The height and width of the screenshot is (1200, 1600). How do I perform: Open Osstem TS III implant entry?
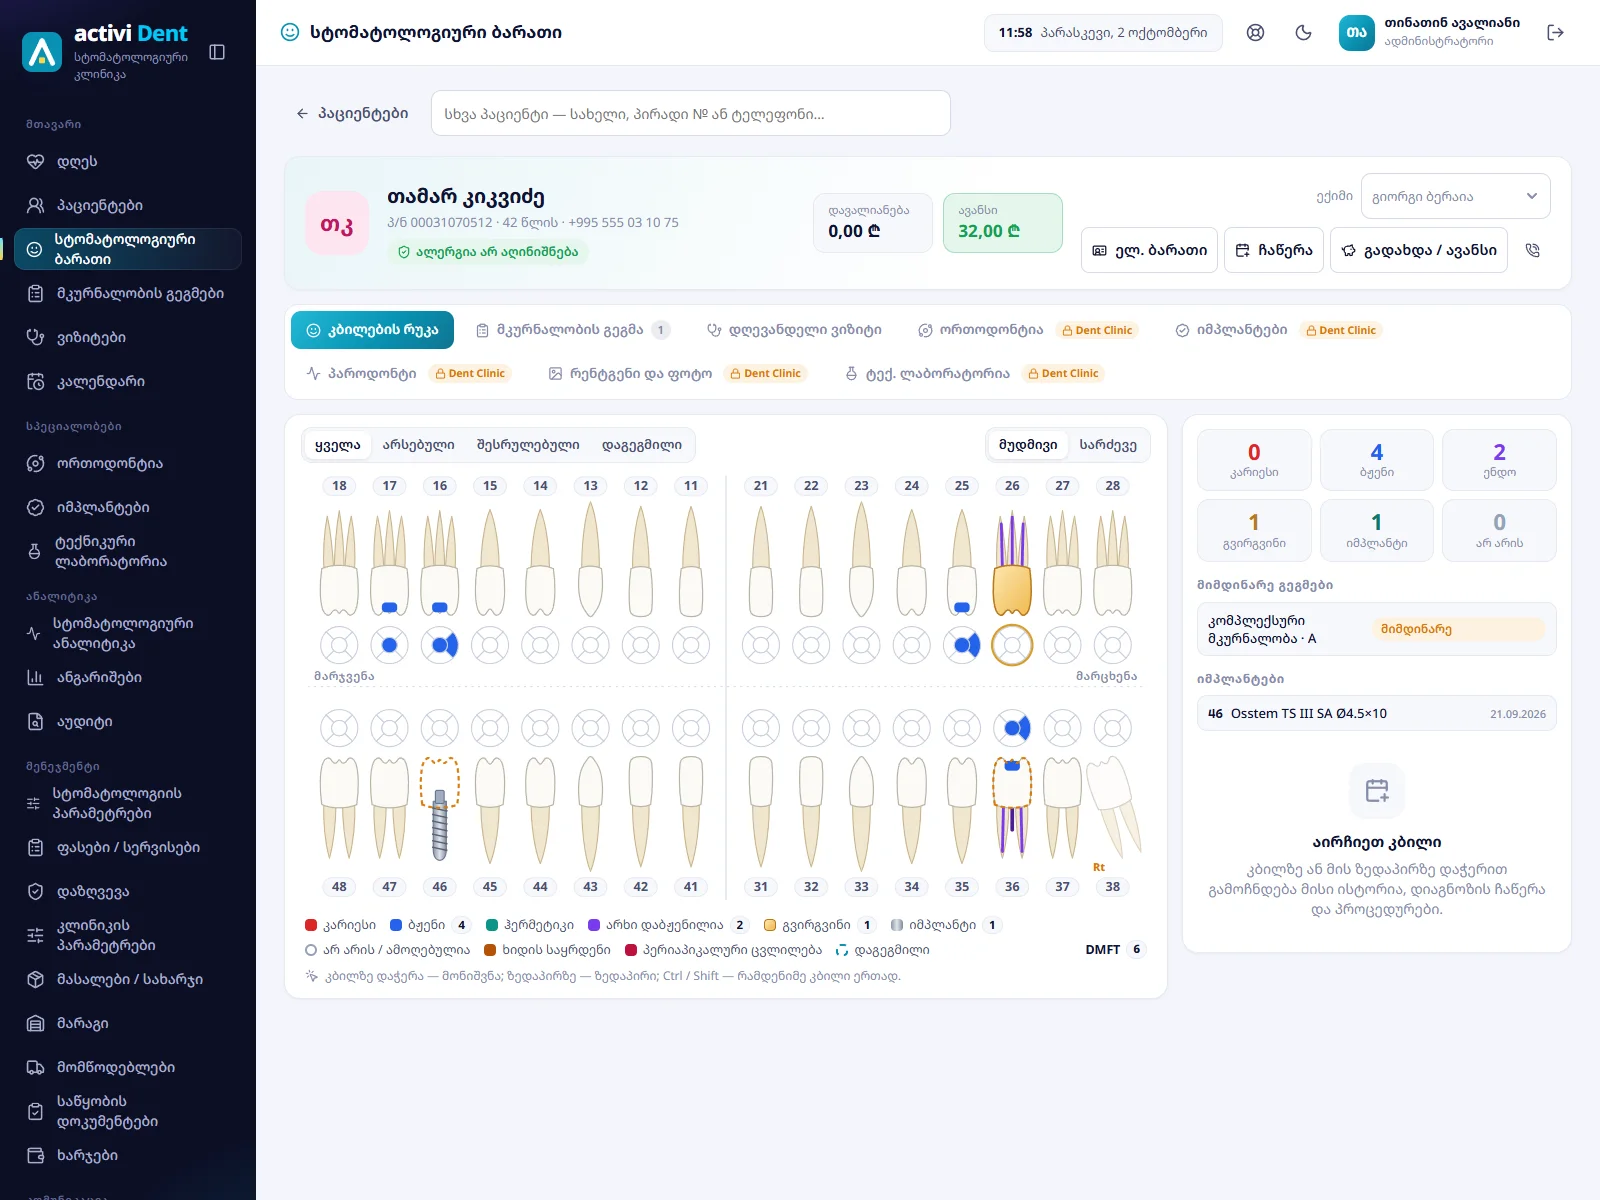(1377, 713)
